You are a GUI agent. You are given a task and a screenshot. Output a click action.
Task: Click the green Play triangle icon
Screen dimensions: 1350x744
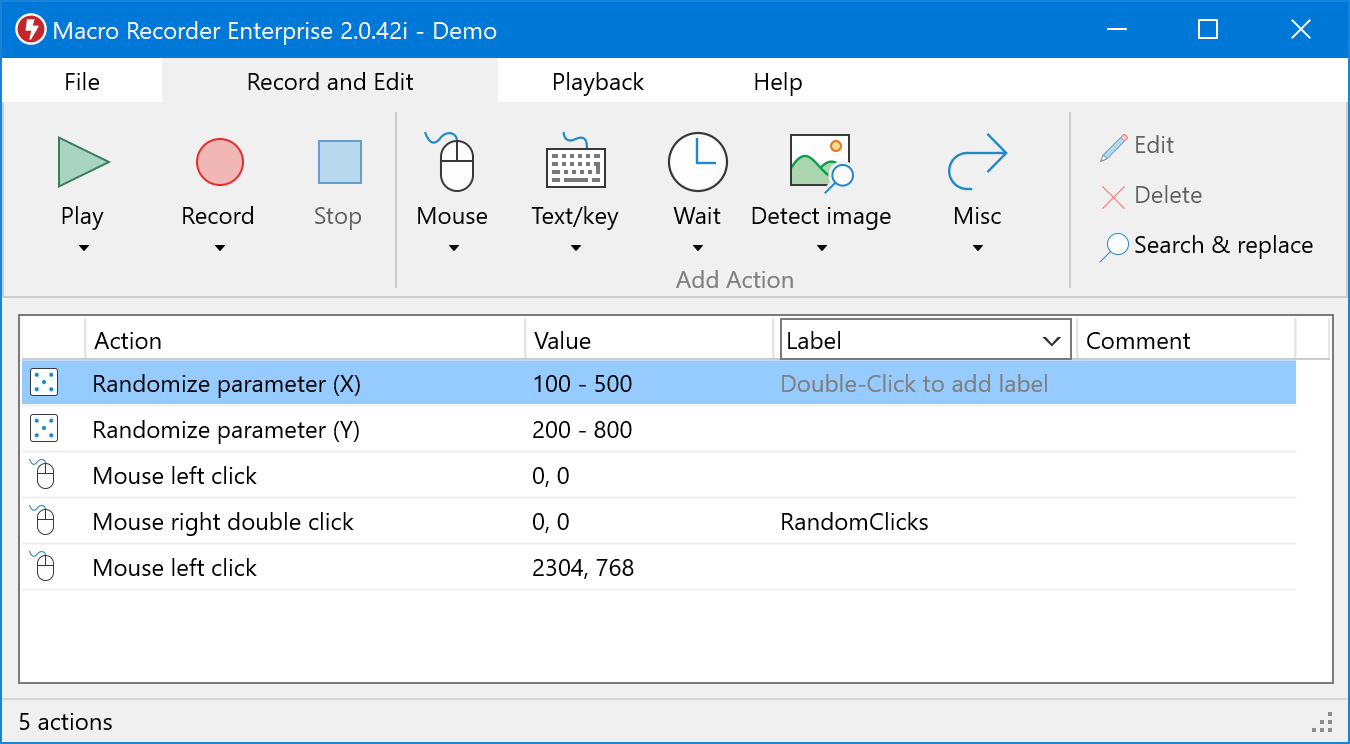tap(83, 162)
